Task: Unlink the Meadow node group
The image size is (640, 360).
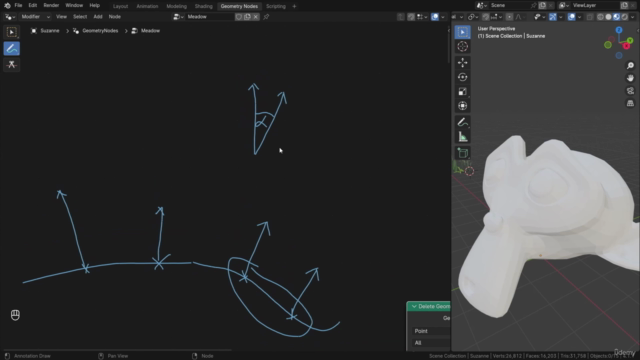Action: point(256,17)
